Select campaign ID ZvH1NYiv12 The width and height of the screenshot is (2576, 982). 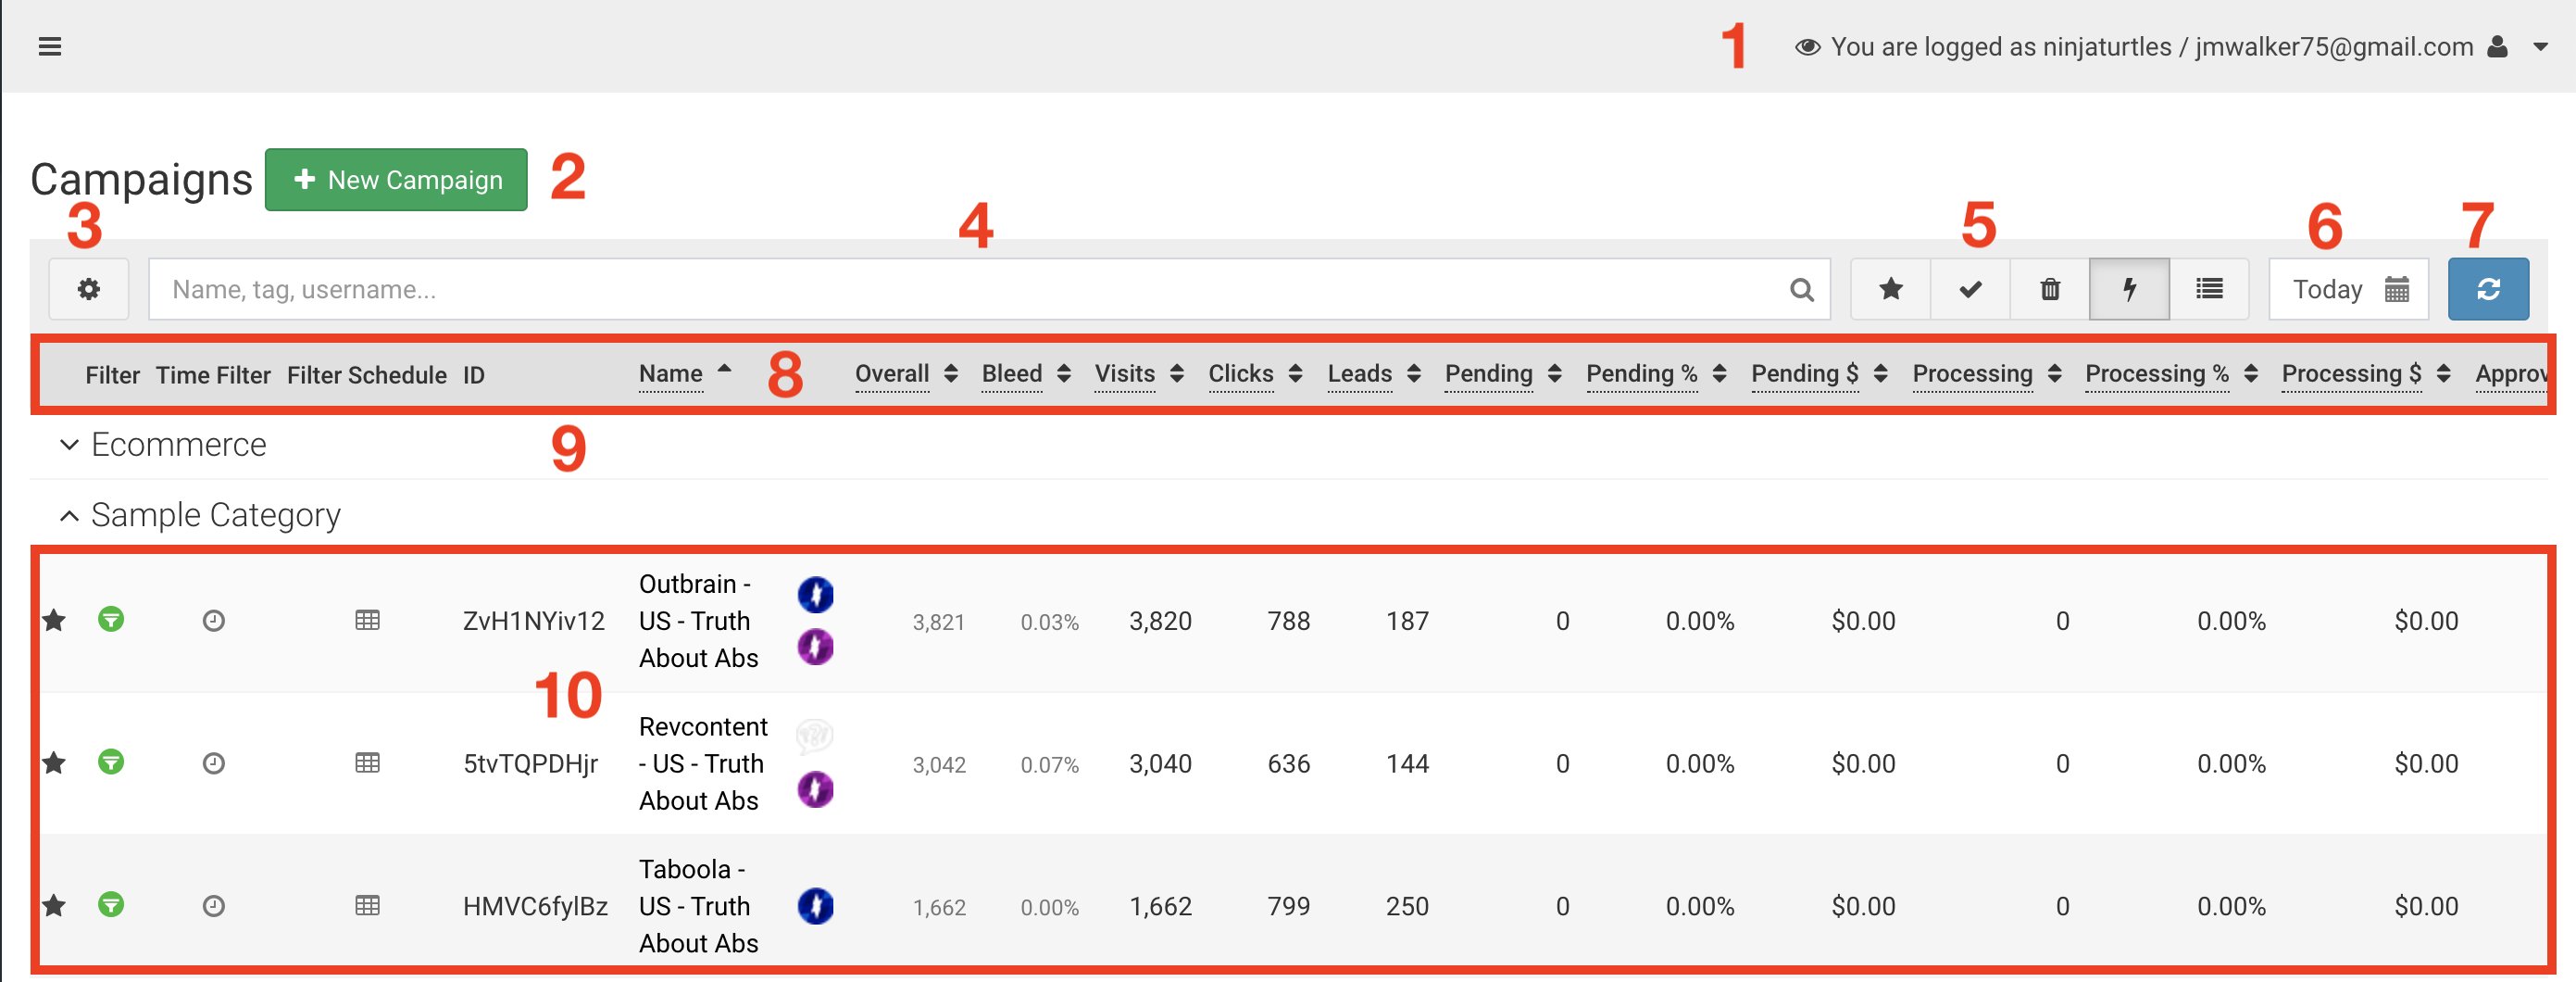534,621
